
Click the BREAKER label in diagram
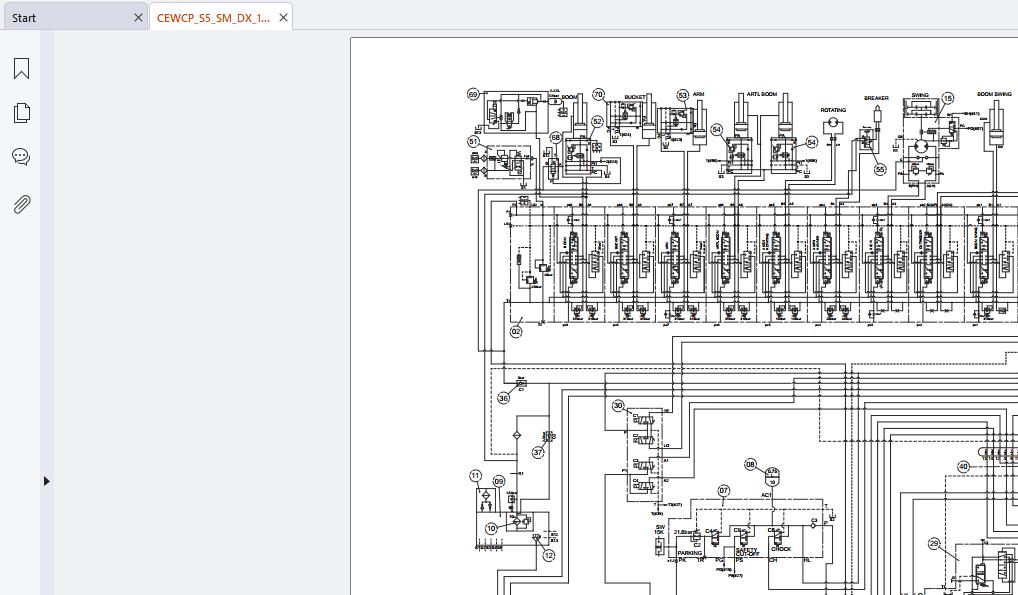[876, 98]
